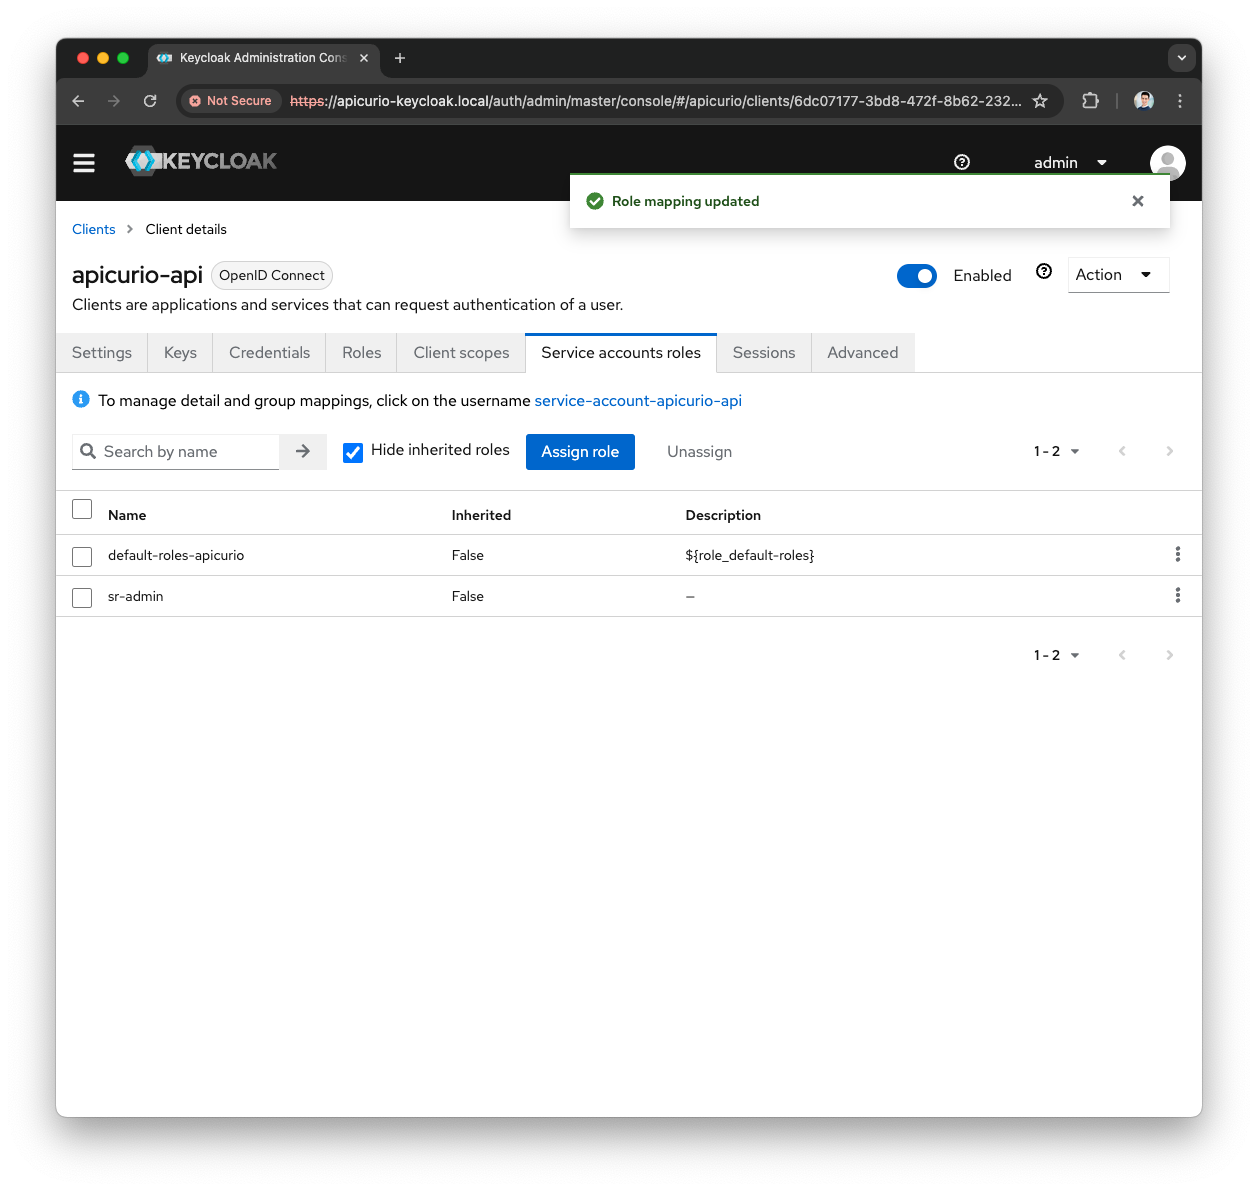Click the Inherited column header
The height and width of the screenshot is (1191, 1258).
[x=481, y=515]
